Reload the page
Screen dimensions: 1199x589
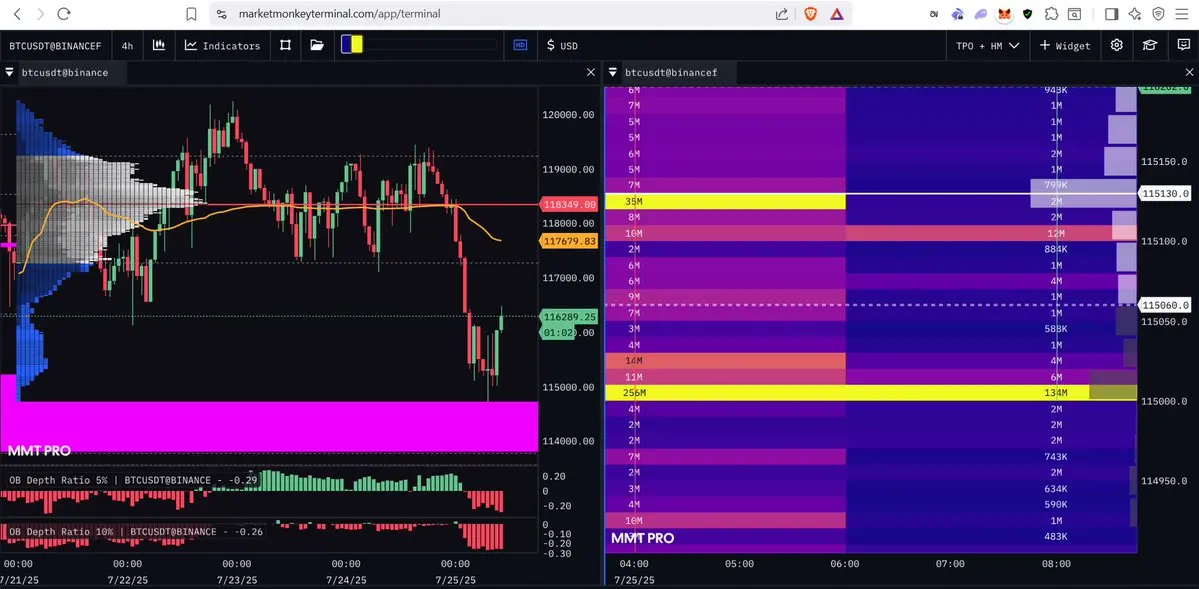point(64,14)
